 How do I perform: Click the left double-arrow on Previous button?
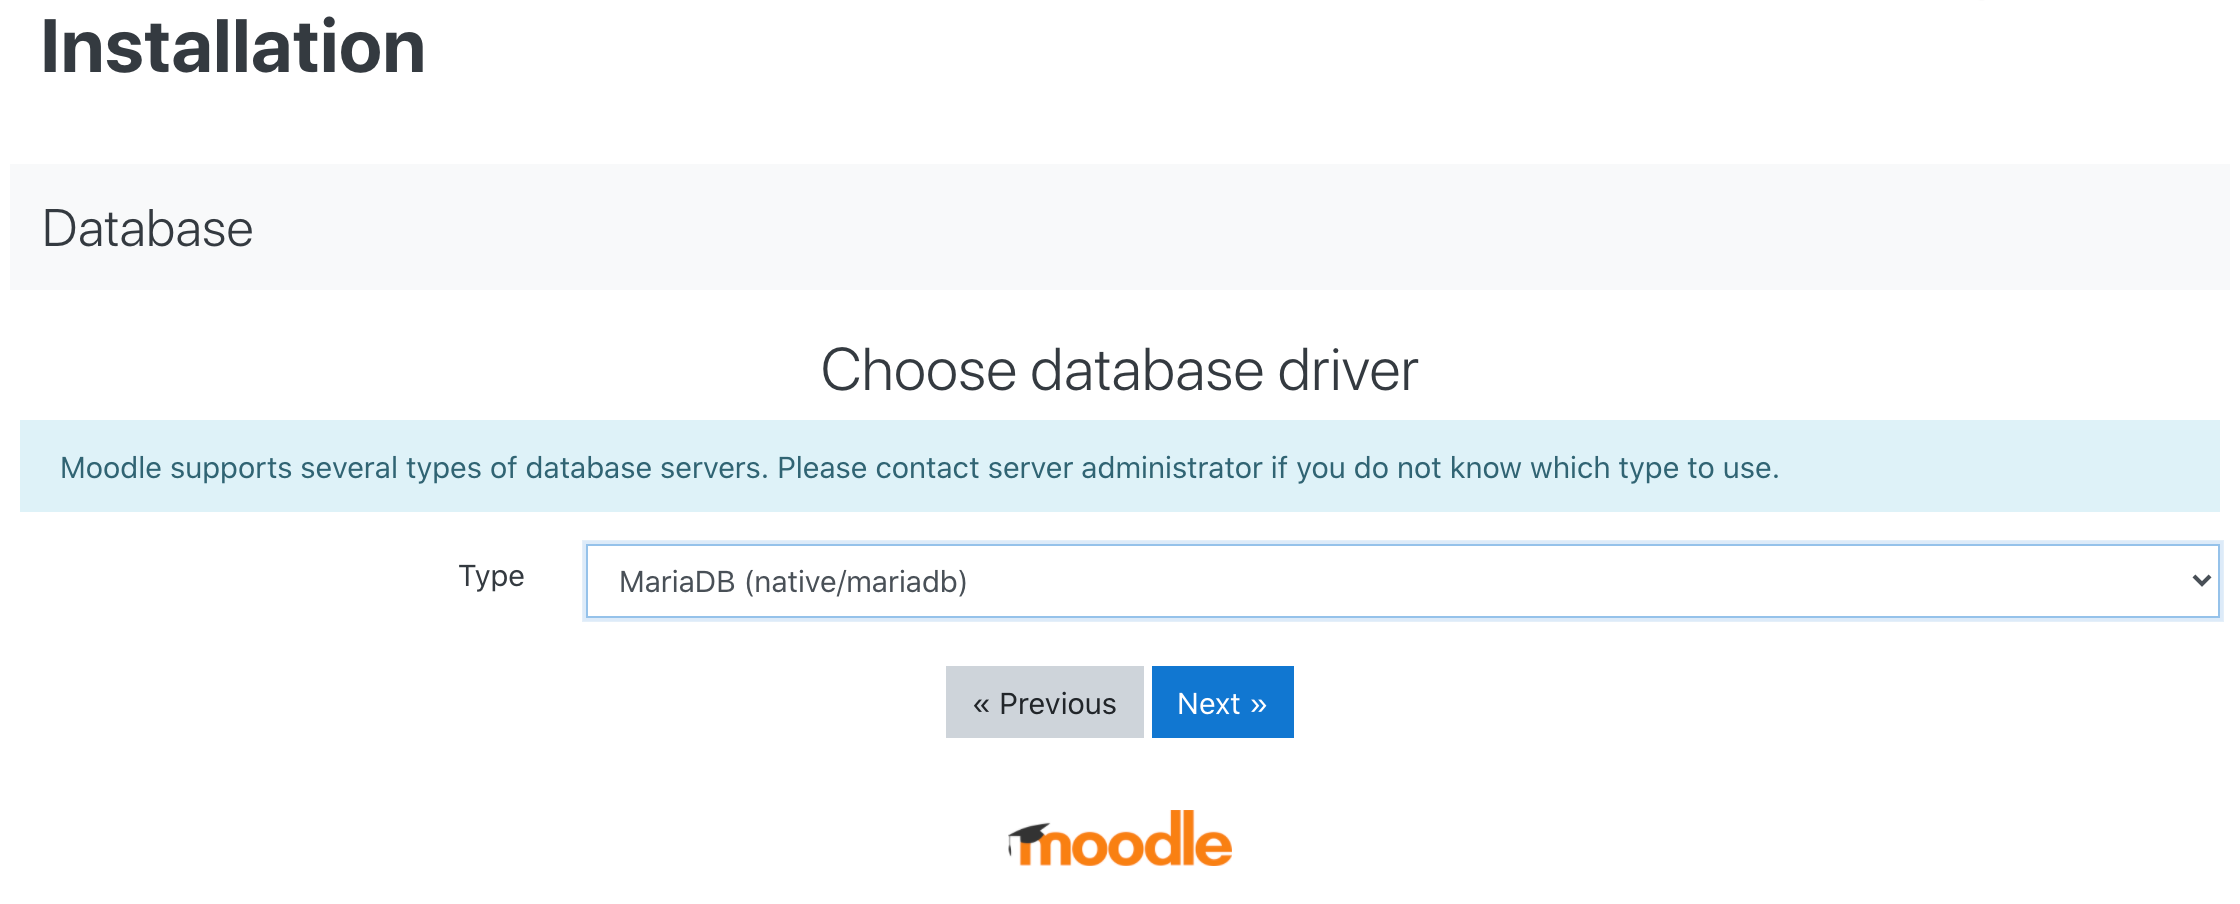981,704
